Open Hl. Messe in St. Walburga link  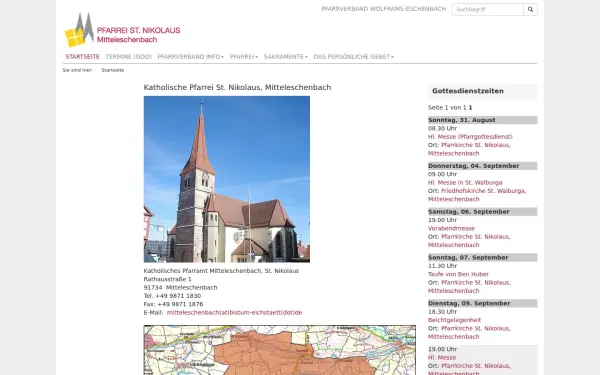[465, 183]
